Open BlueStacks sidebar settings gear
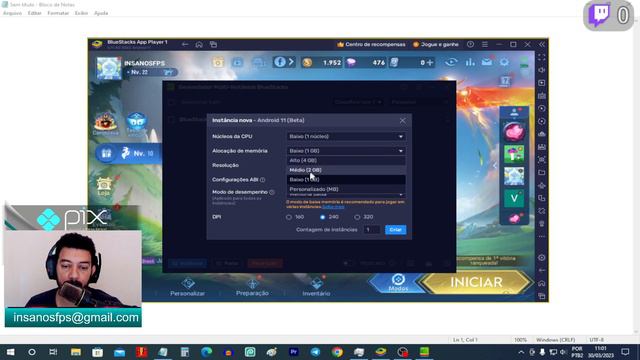 [x=542, y=258]
